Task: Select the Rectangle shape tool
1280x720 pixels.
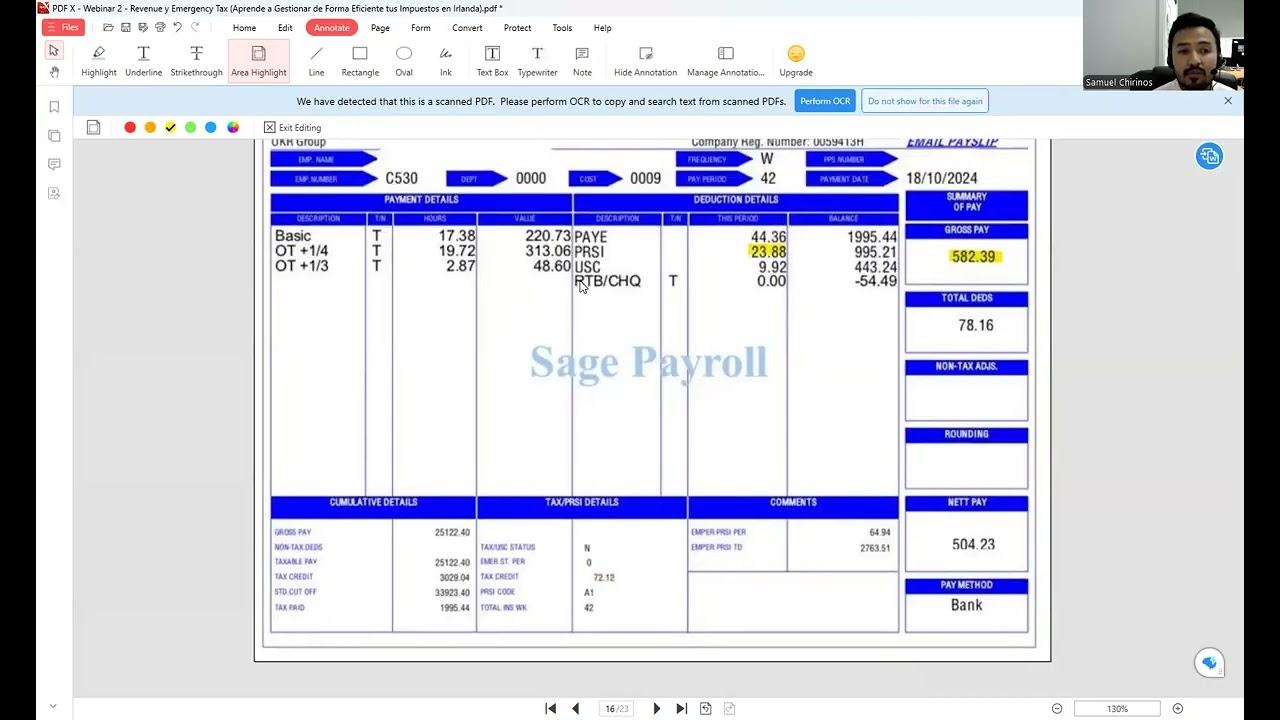Action: tap(360, 61)
